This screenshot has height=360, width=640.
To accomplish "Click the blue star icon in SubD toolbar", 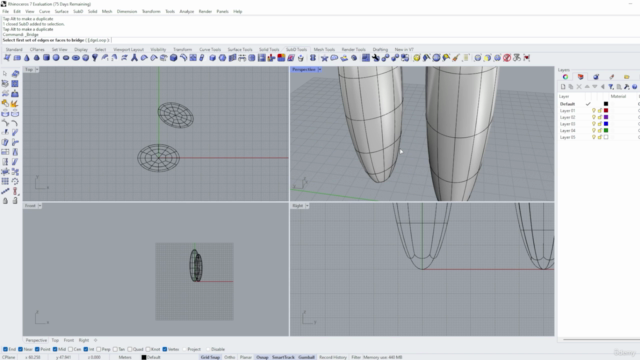I will tap(324, 58).
